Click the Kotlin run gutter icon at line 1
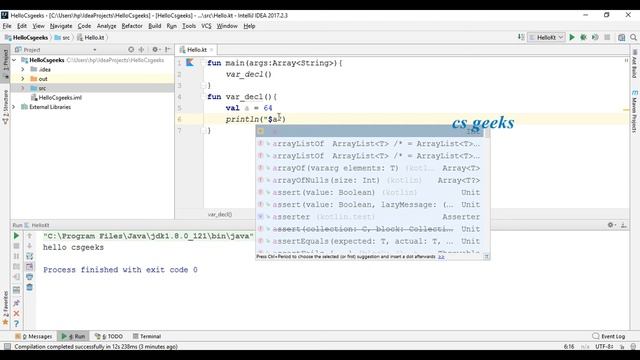This screenshot has height=360, width=640. pyautogui.click(x=190, y=62)
